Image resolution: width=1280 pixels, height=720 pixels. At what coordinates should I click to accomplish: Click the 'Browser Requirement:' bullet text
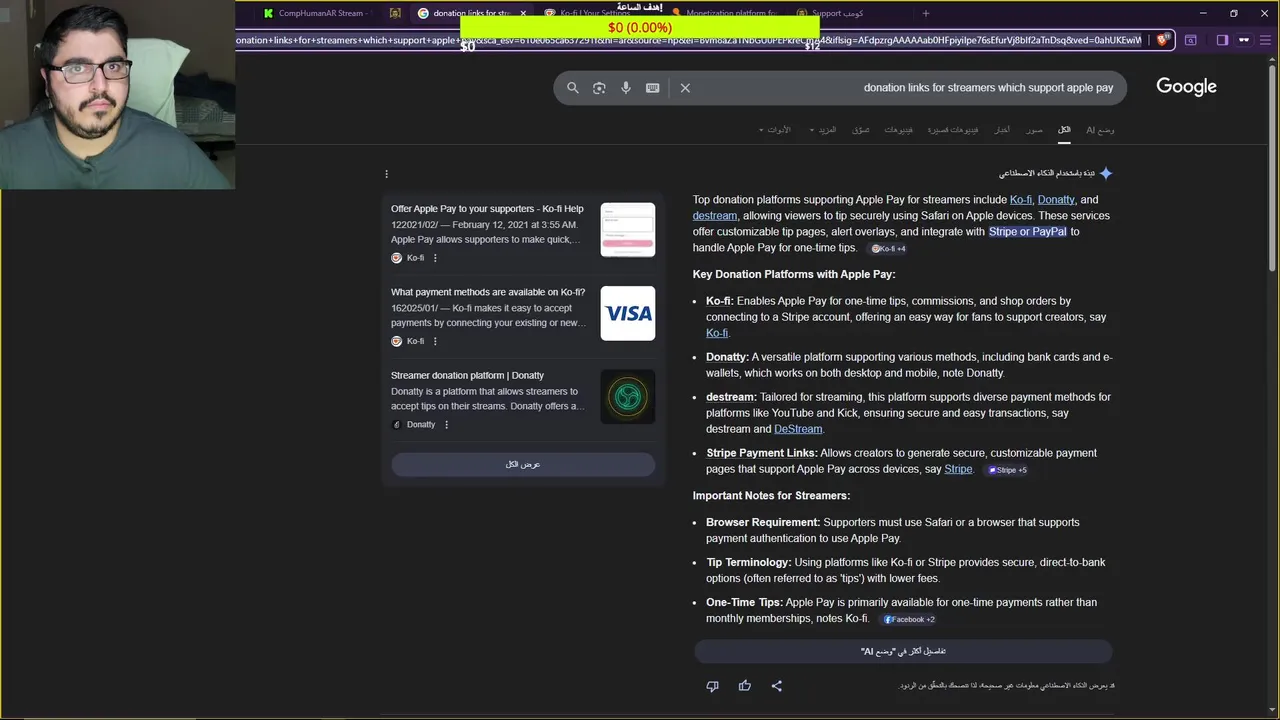point(763,522)
